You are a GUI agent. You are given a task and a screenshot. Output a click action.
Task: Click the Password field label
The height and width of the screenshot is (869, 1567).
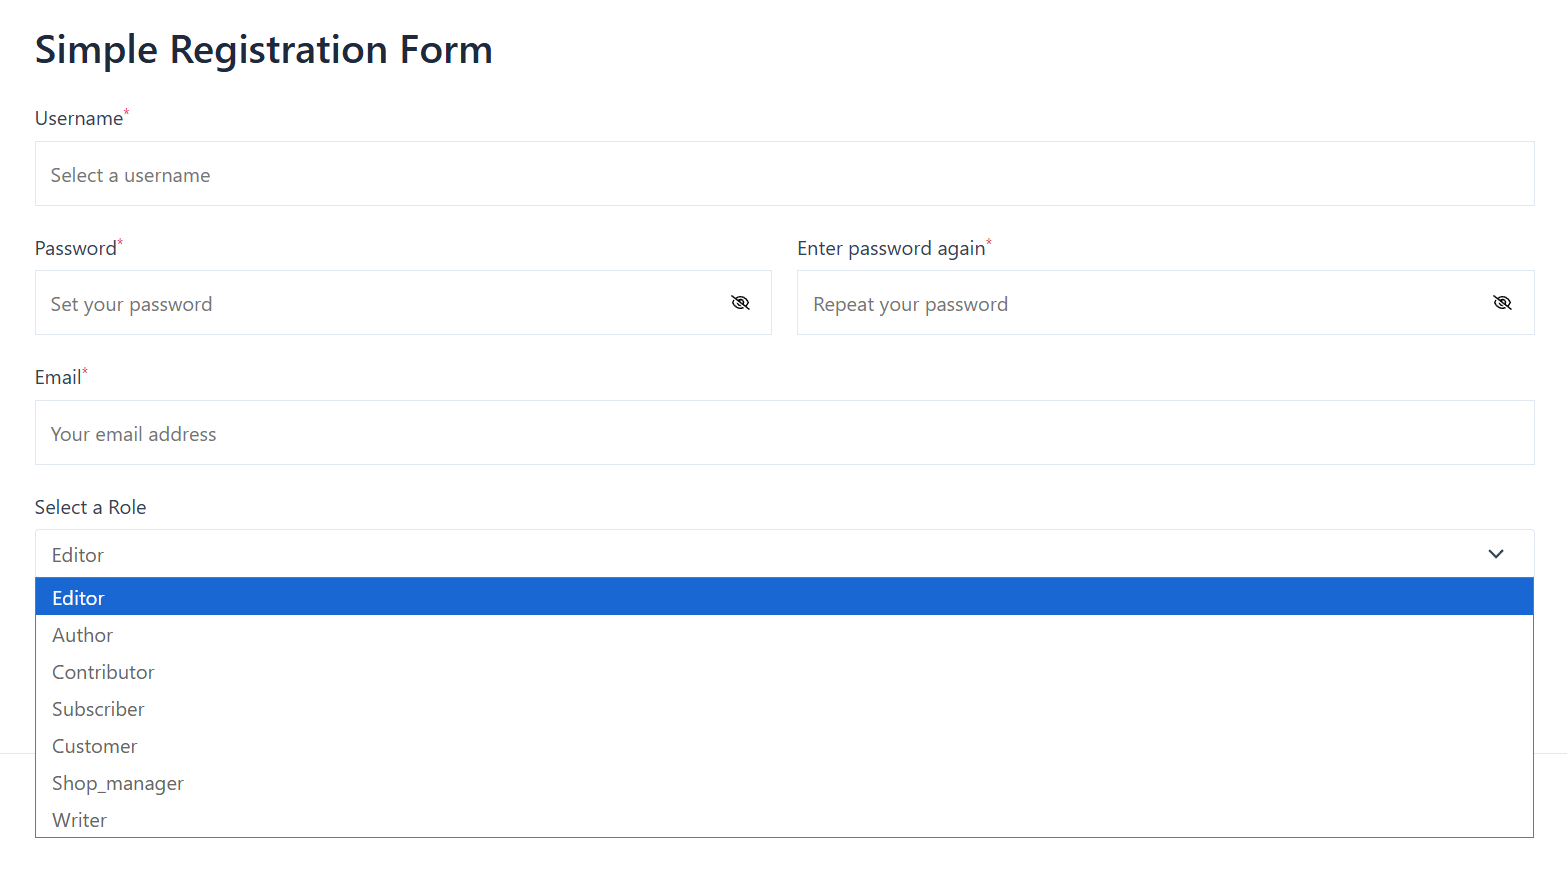pos(76,249)
